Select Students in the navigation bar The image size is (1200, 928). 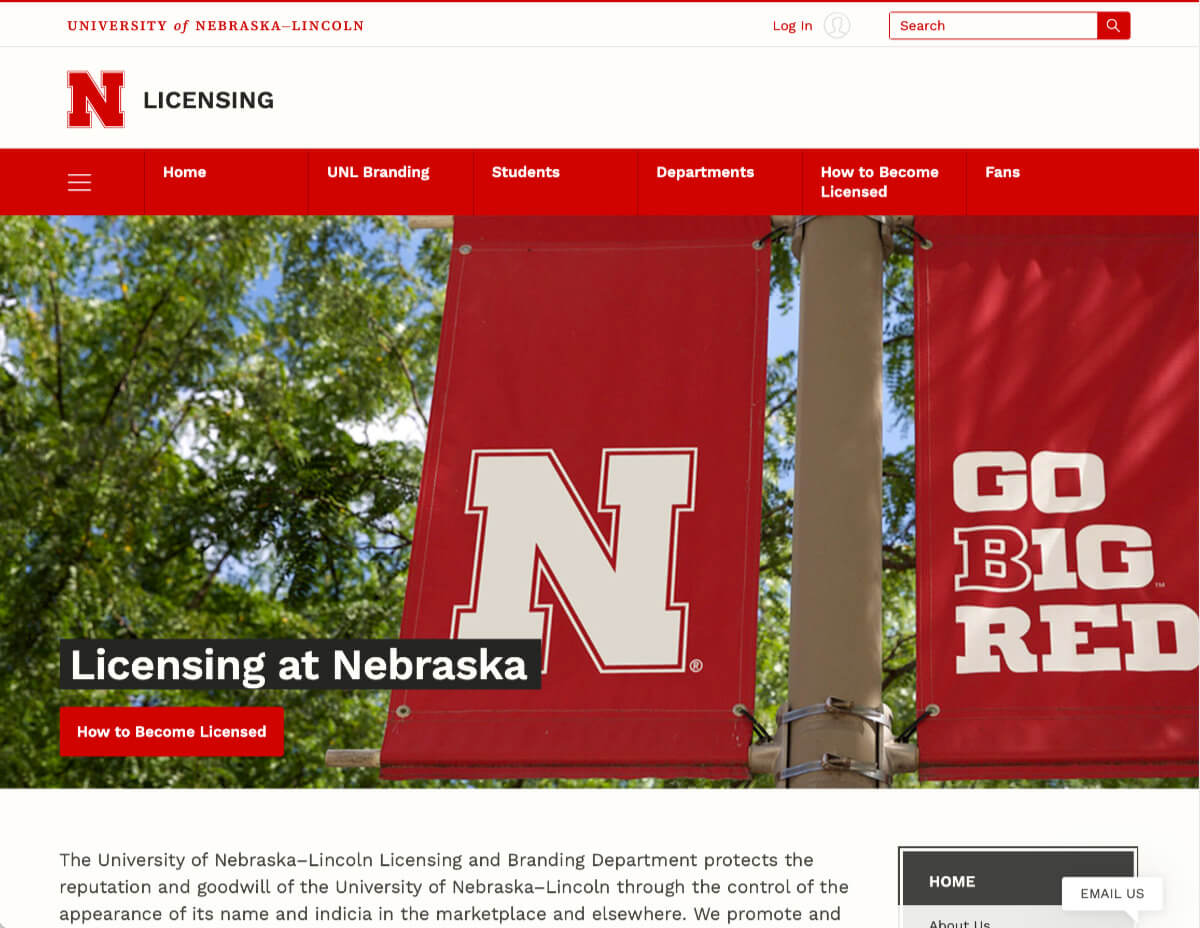point(525,172)
